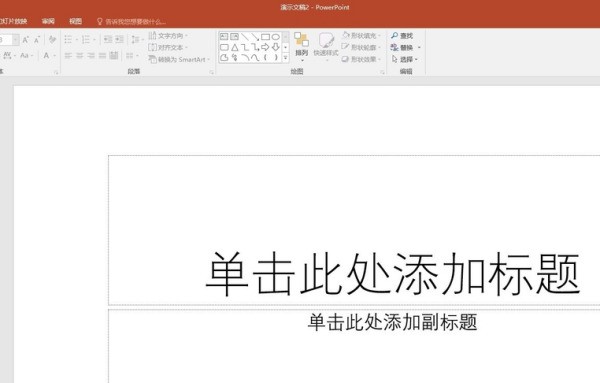600x383 pixels.
Task: Select the arrow line shape
Action: [x=255, y=37]
